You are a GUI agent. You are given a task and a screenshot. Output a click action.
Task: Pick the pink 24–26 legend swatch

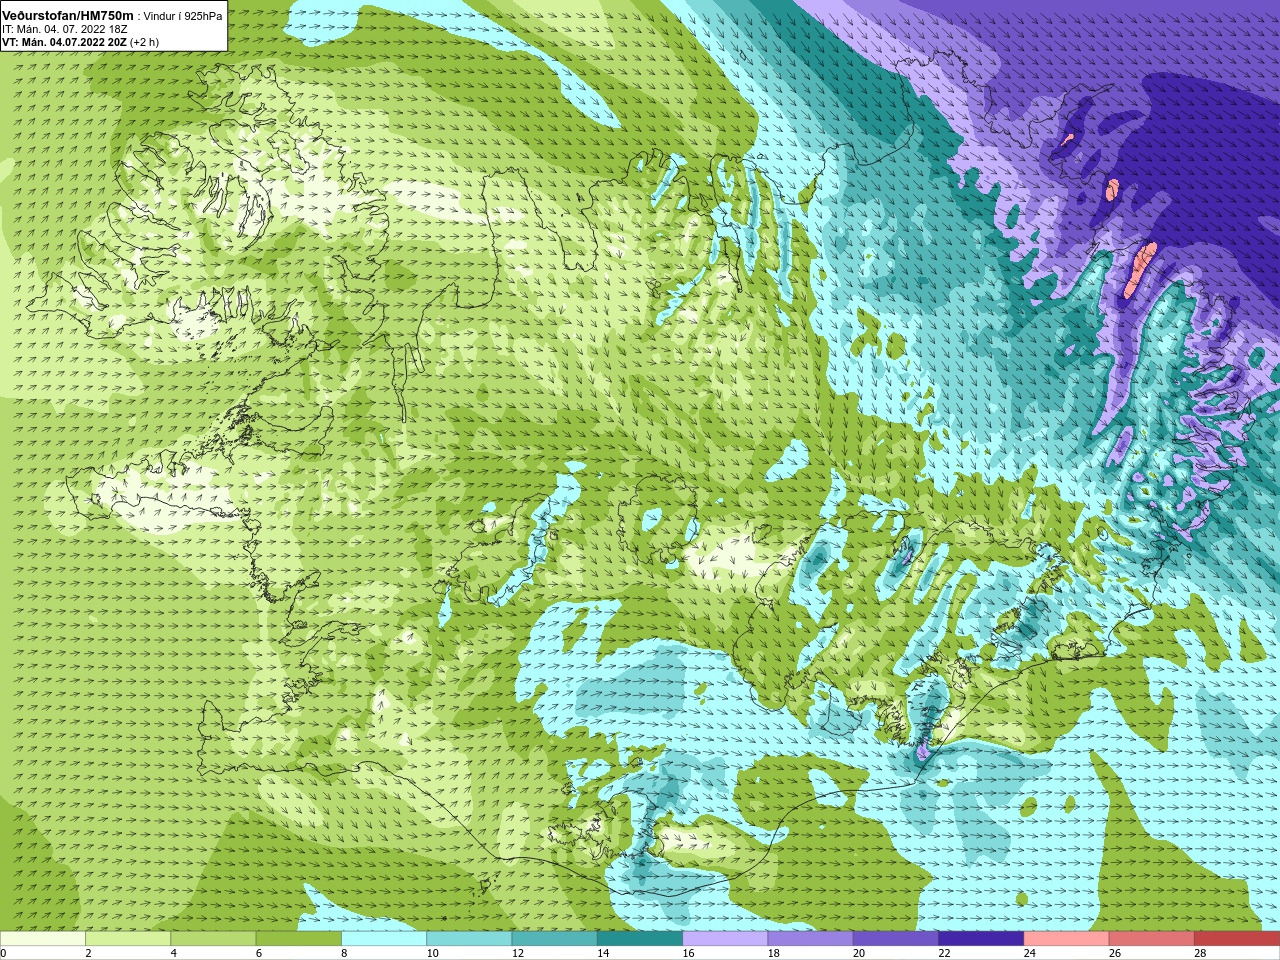[x=1067, y=938]
